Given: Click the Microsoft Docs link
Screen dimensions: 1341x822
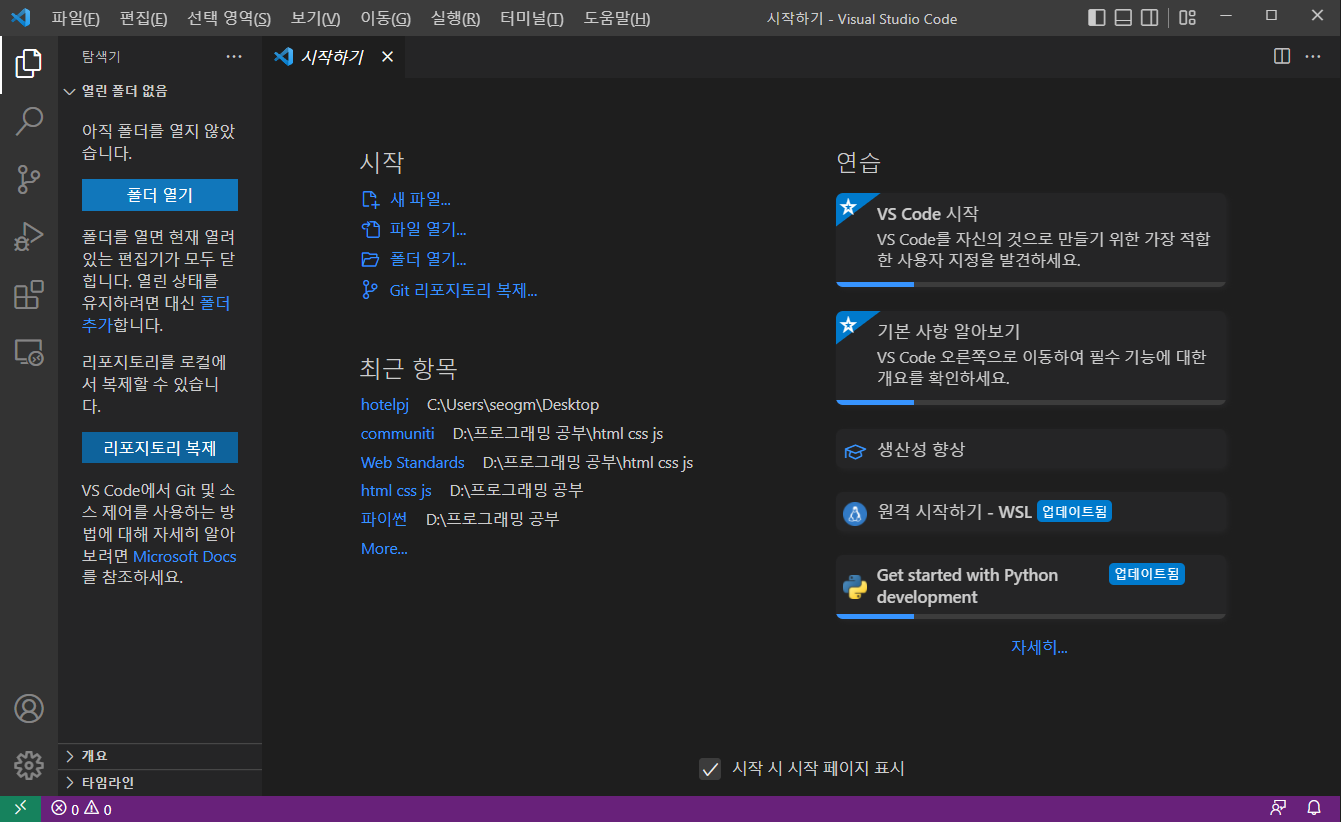Looking at the screenshot, I should tap(185, 556).
